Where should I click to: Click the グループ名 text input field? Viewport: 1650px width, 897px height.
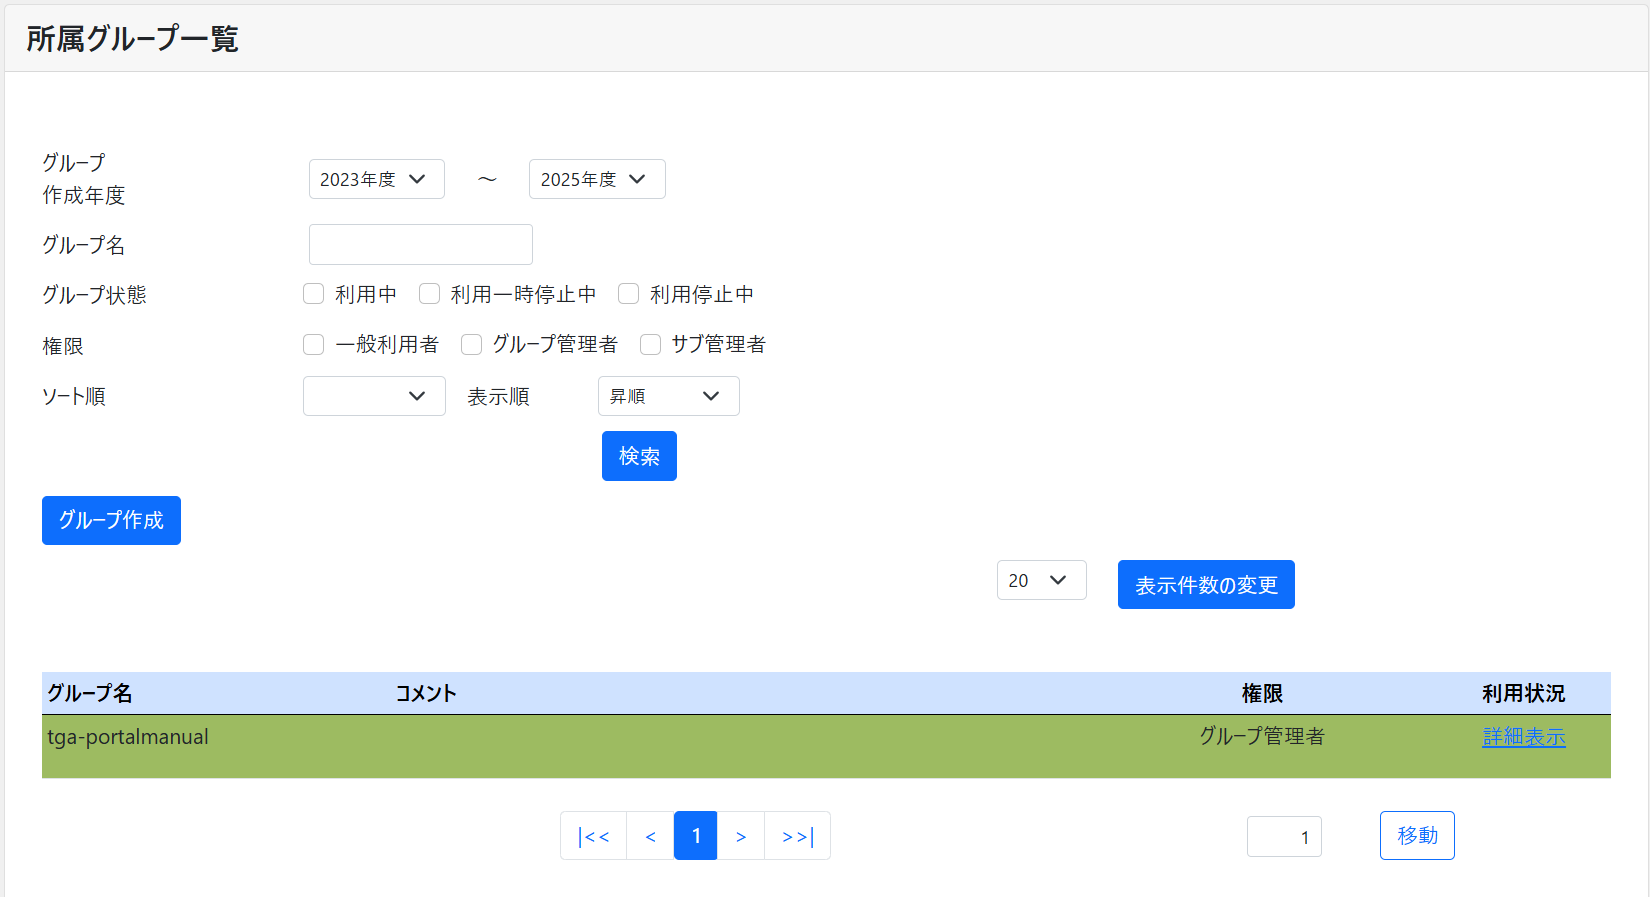421,244
